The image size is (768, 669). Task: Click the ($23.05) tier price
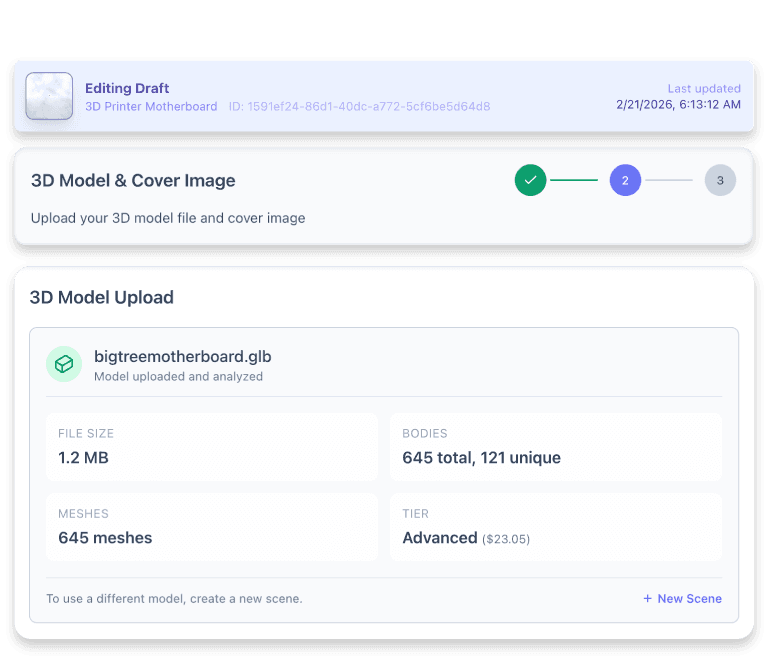[506, 539]
